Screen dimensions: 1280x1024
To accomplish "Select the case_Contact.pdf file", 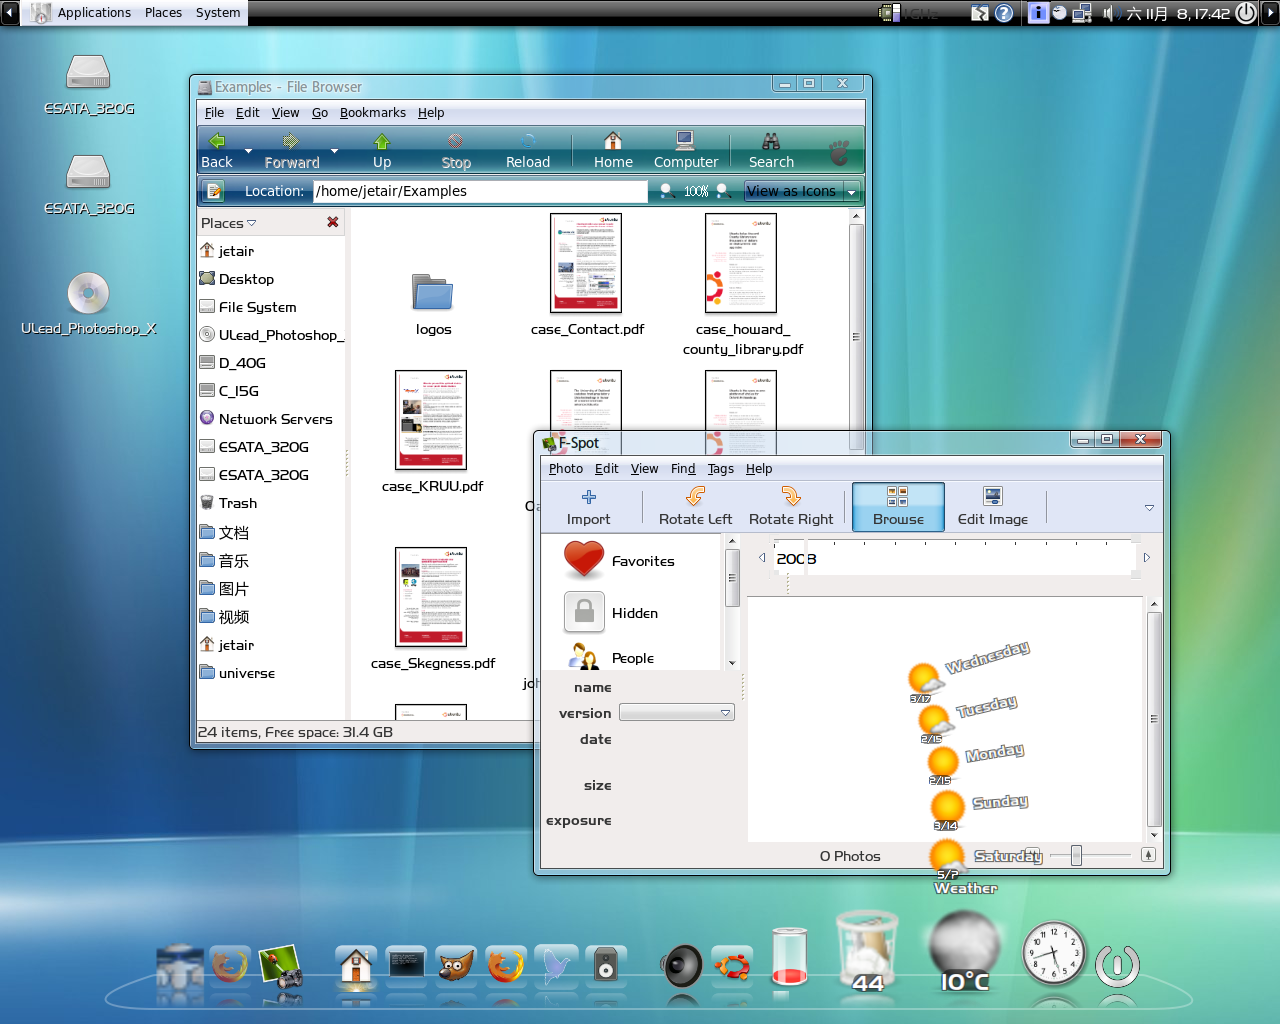I will (587, 275).
